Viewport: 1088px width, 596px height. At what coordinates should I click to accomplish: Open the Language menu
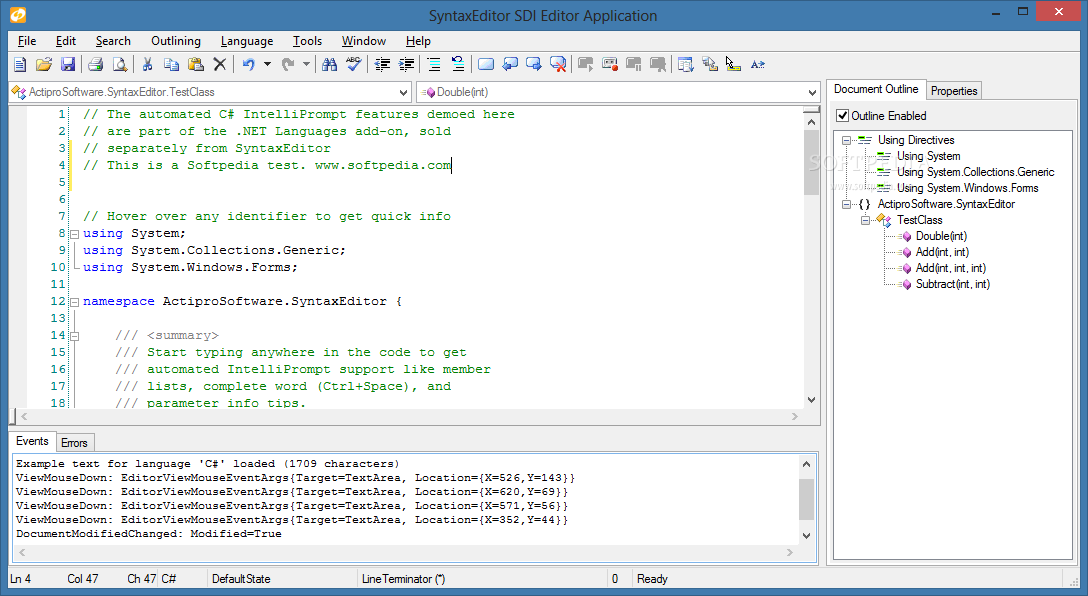[247, 41]
